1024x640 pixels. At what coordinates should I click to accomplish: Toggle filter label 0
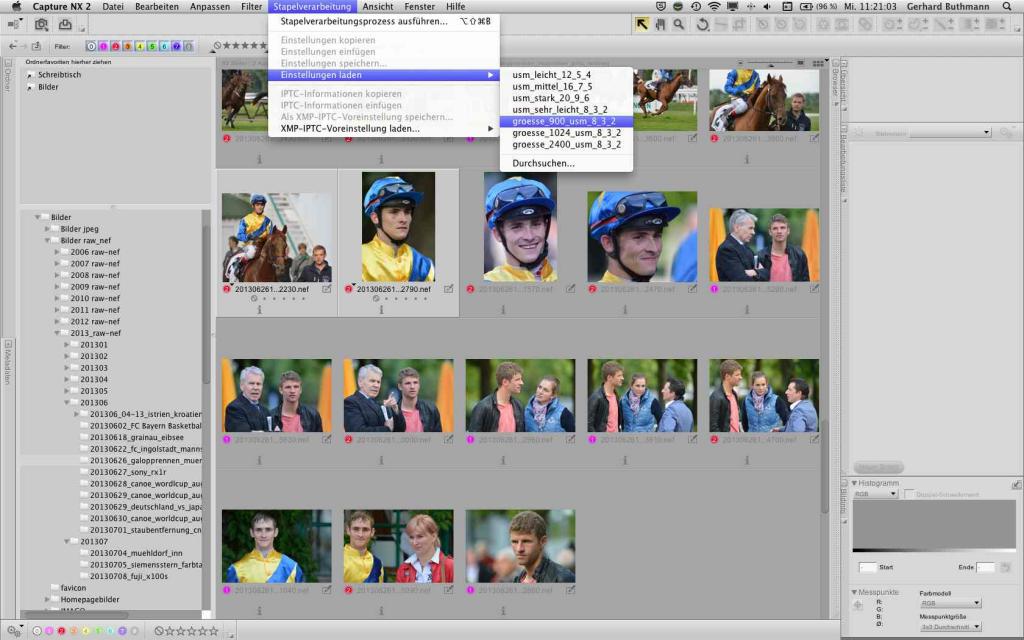click(x=91, y=46)
